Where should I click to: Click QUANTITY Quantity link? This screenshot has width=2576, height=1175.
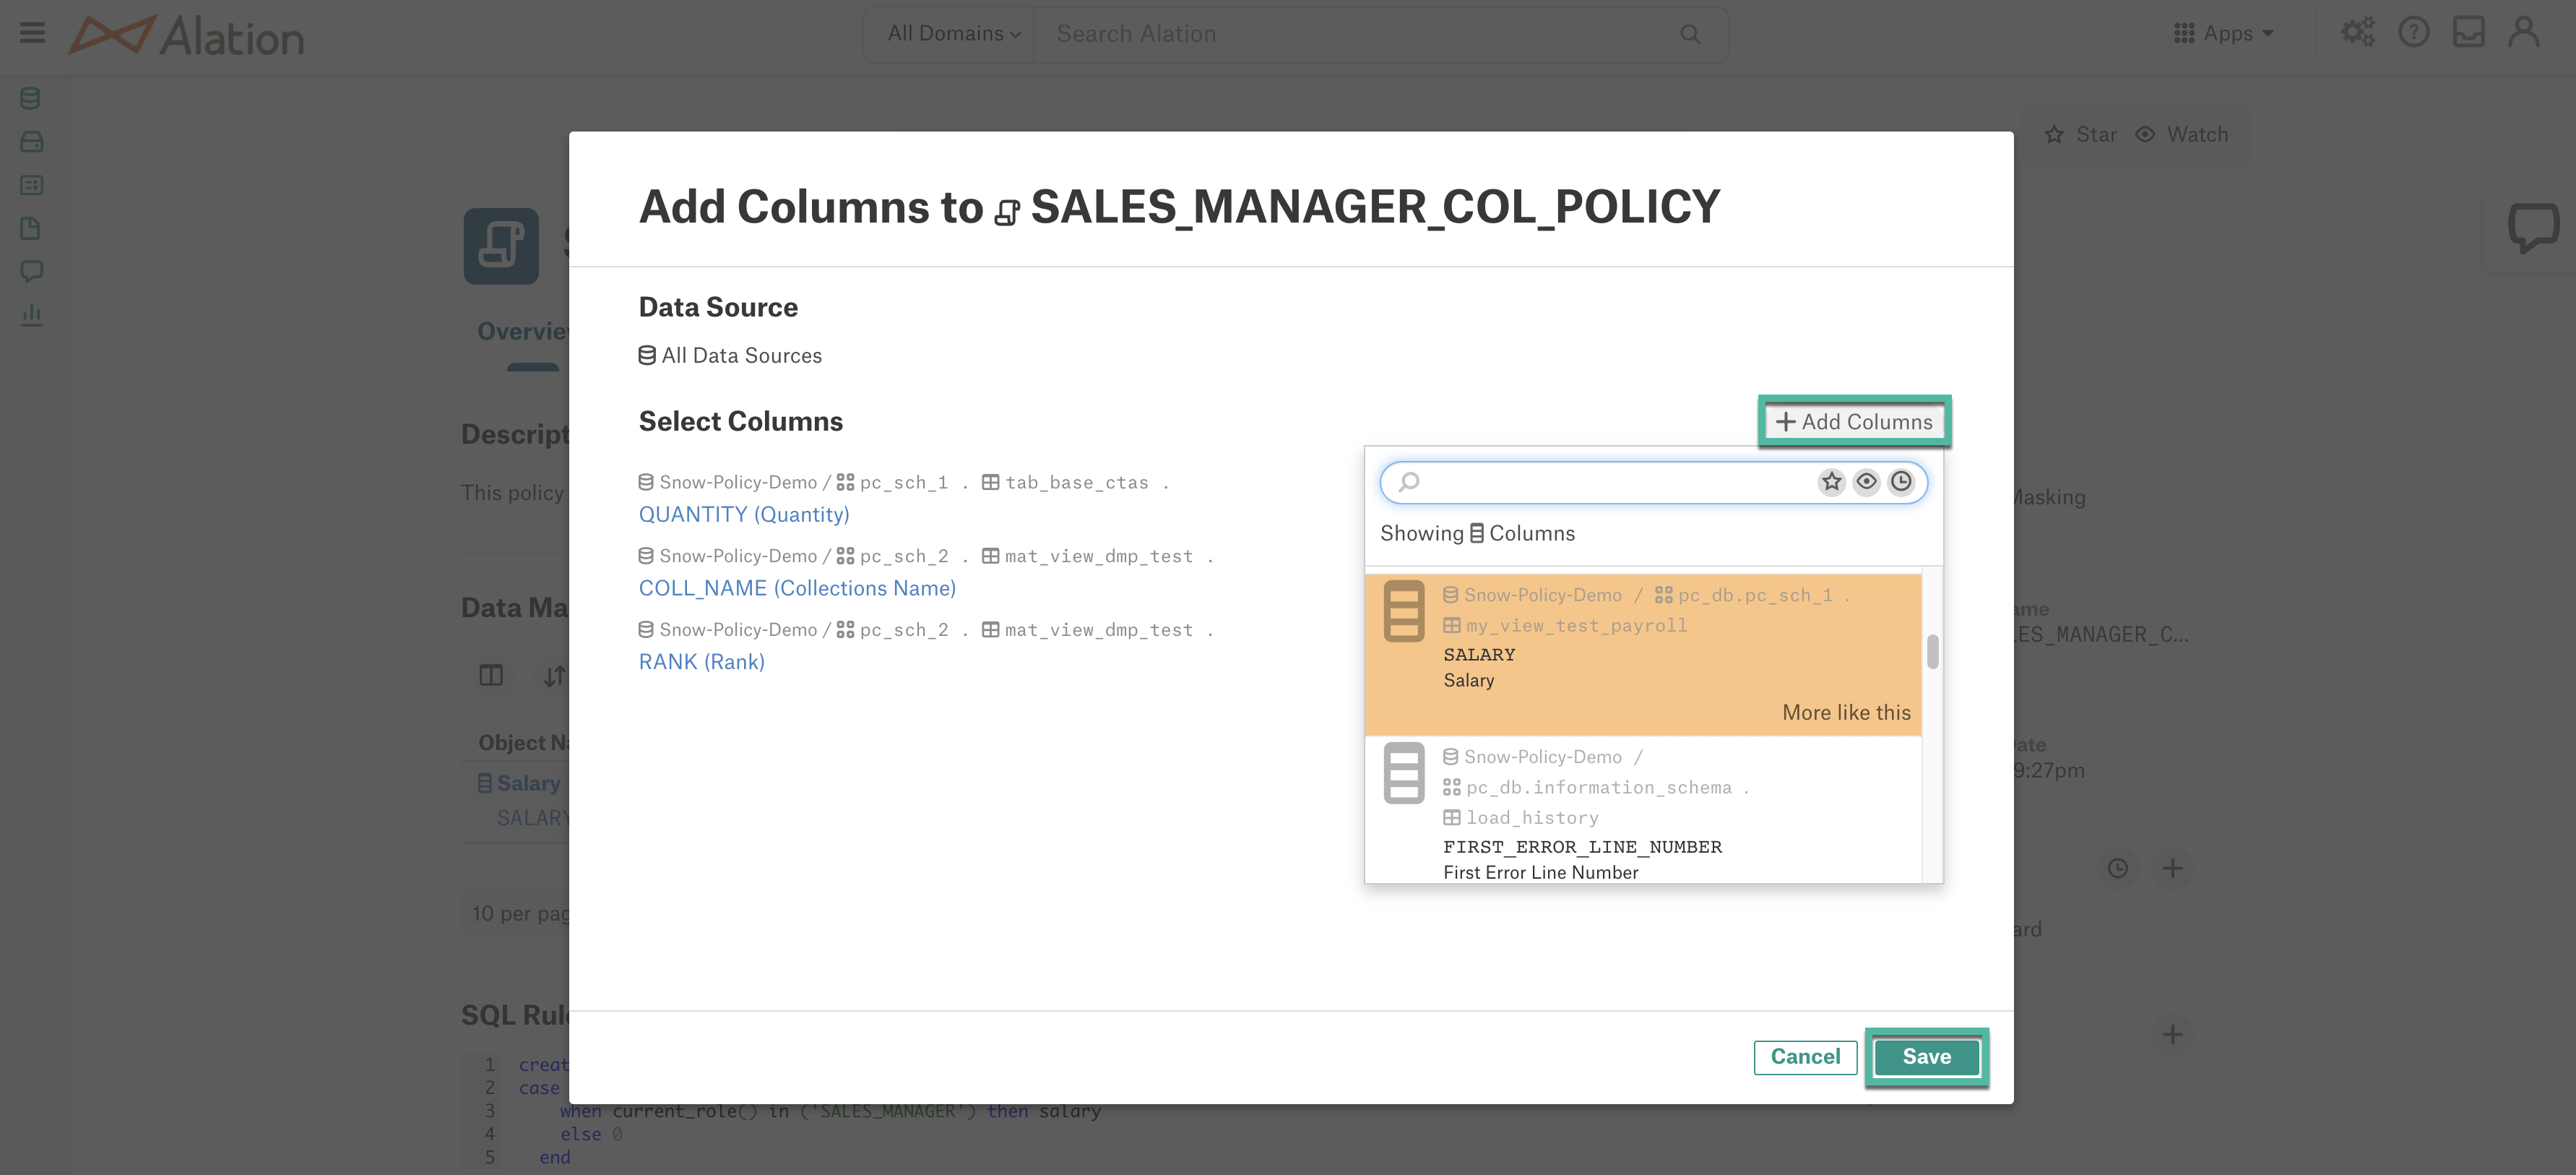tap(743, 515)
